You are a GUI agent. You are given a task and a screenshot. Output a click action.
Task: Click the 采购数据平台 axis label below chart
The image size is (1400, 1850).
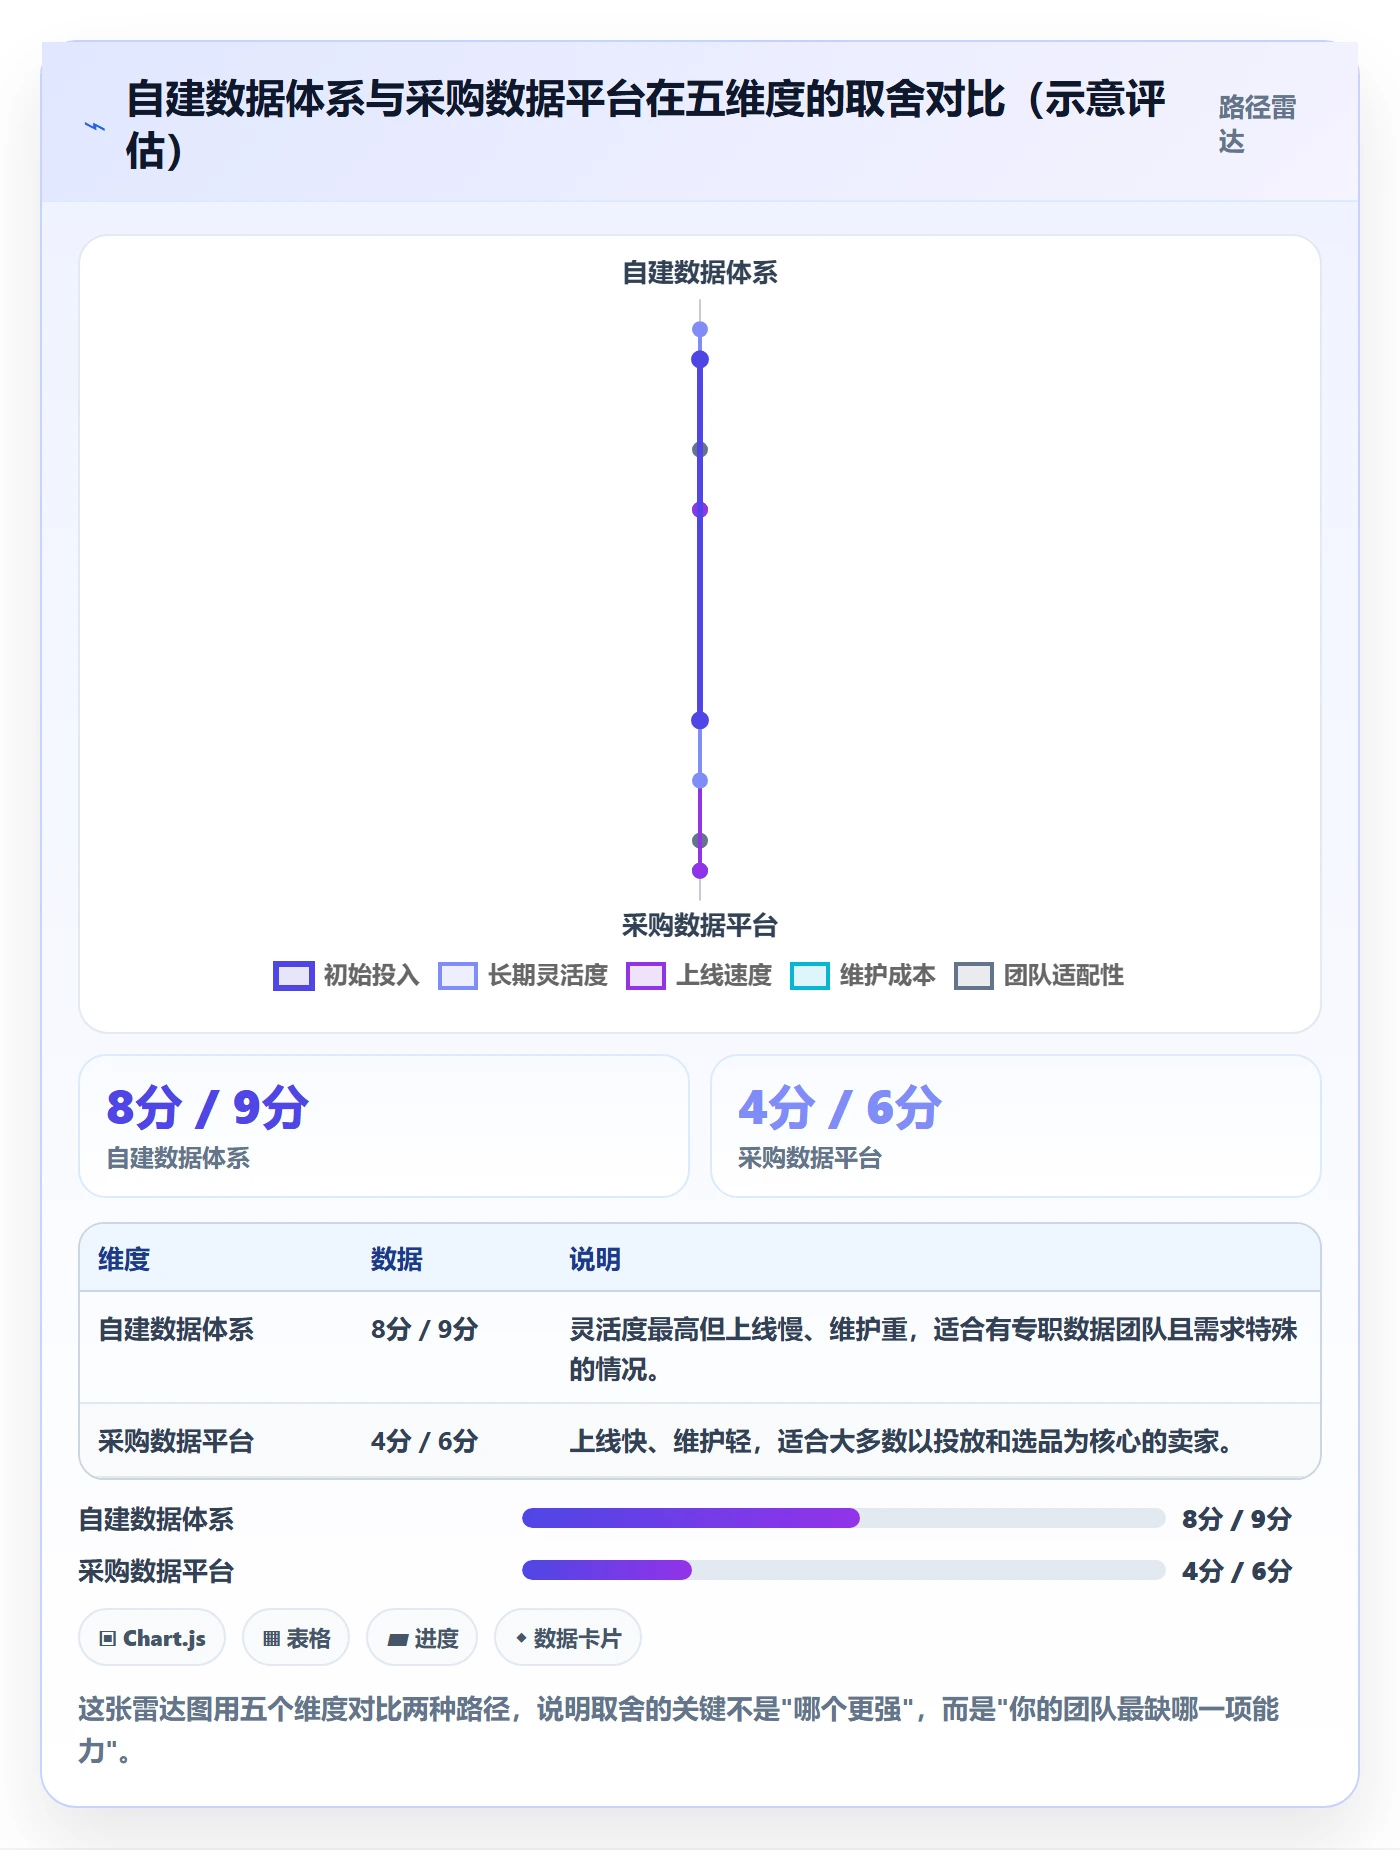tap(700, 925)
